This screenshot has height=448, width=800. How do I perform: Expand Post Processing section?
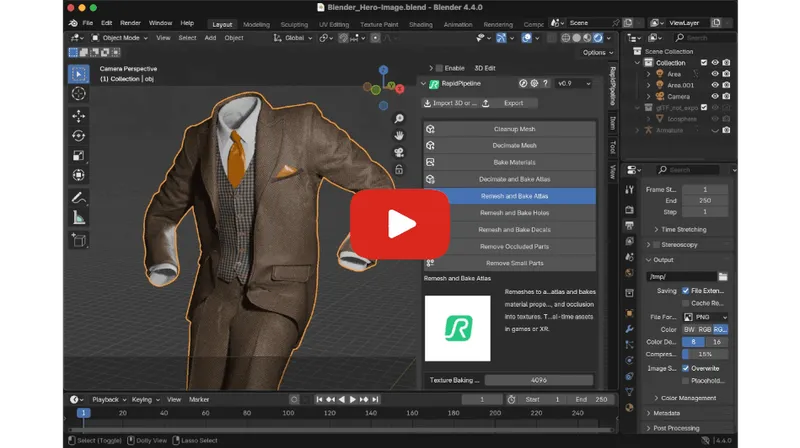(x=673, y=429)
